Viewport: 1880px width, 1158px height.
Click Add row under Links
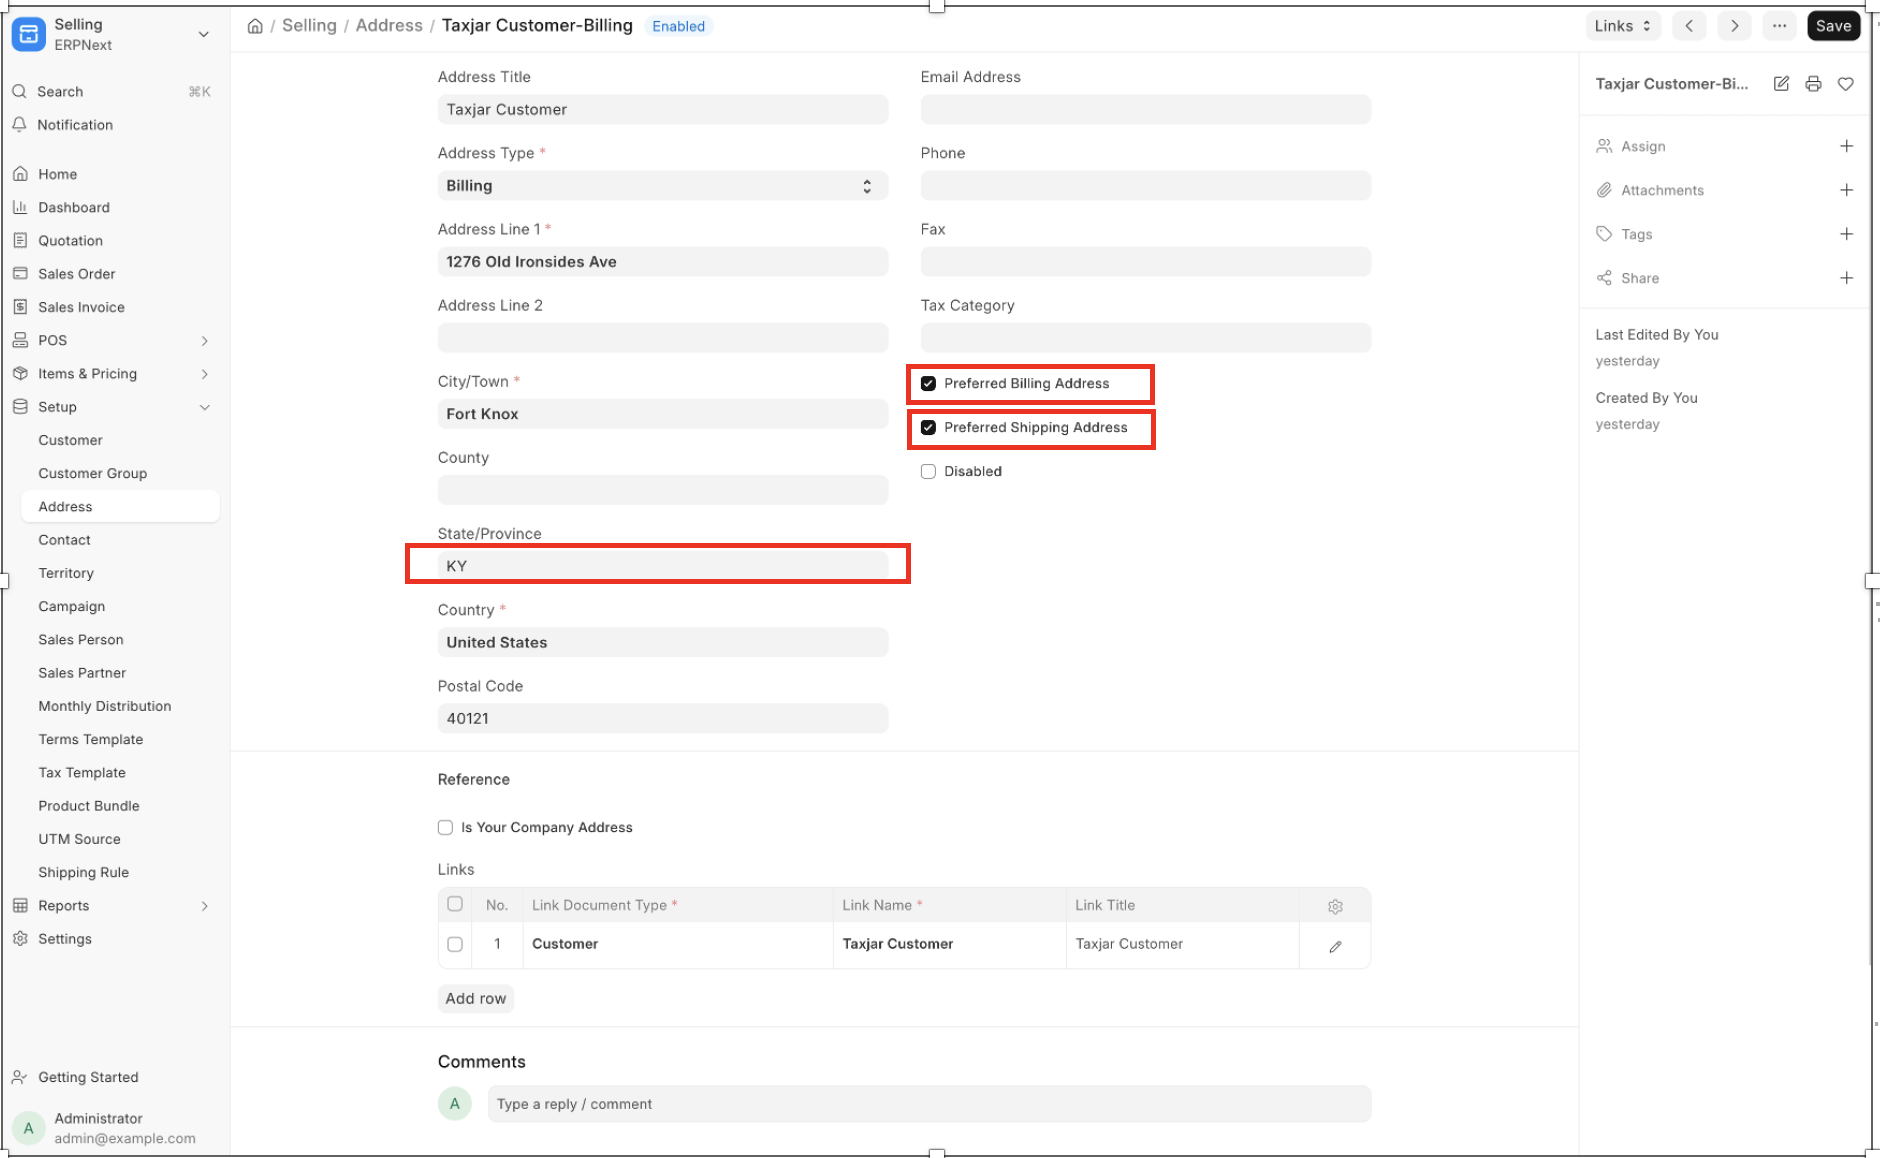click(x=475, y=998)
